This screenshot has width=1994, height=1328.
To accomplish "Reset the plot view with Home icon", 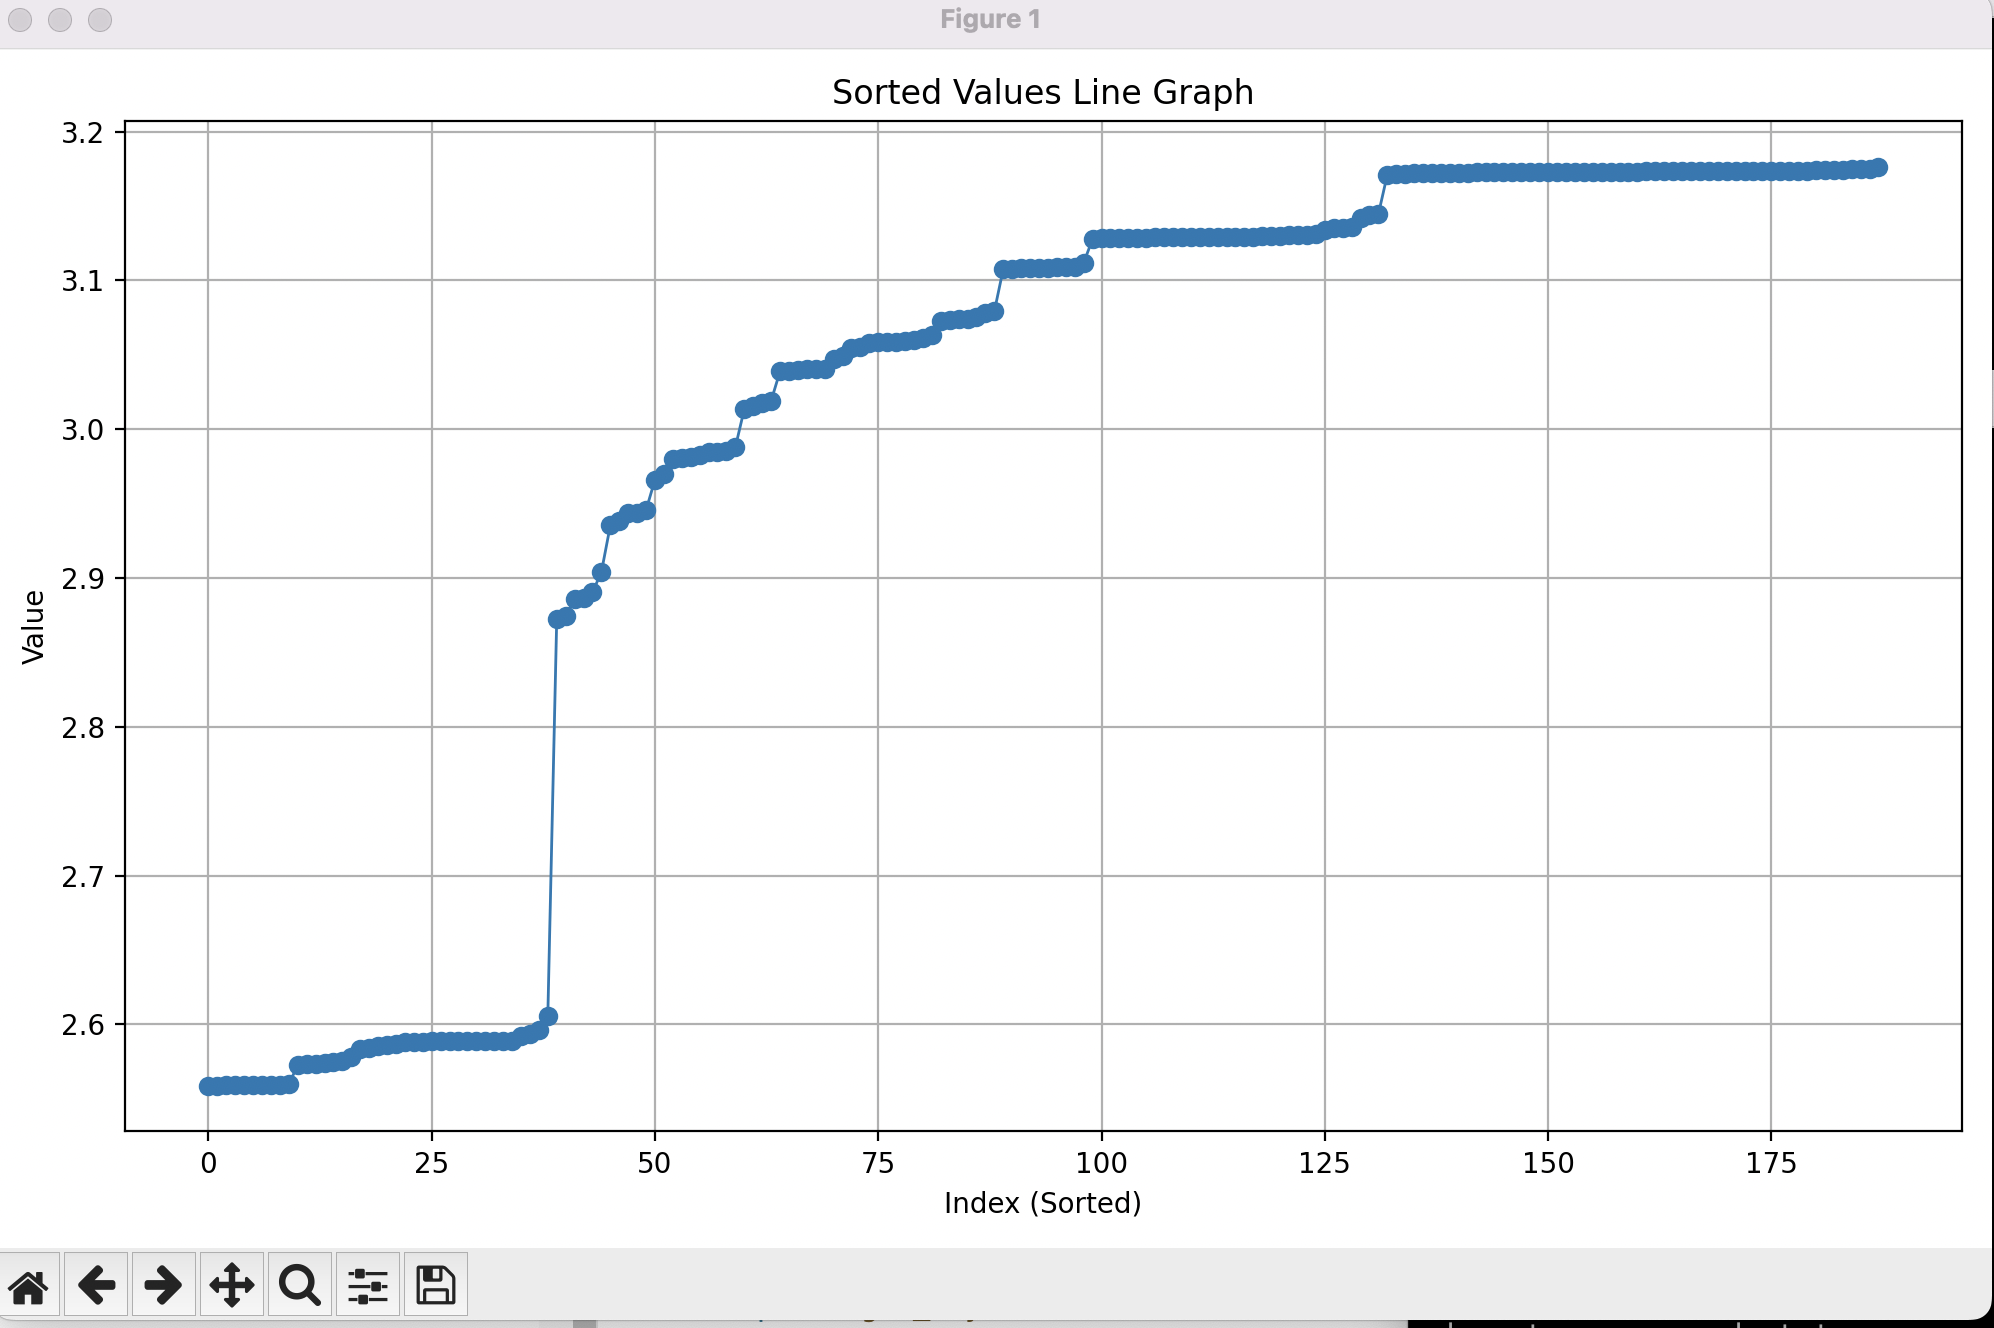I will (29, 1285).
